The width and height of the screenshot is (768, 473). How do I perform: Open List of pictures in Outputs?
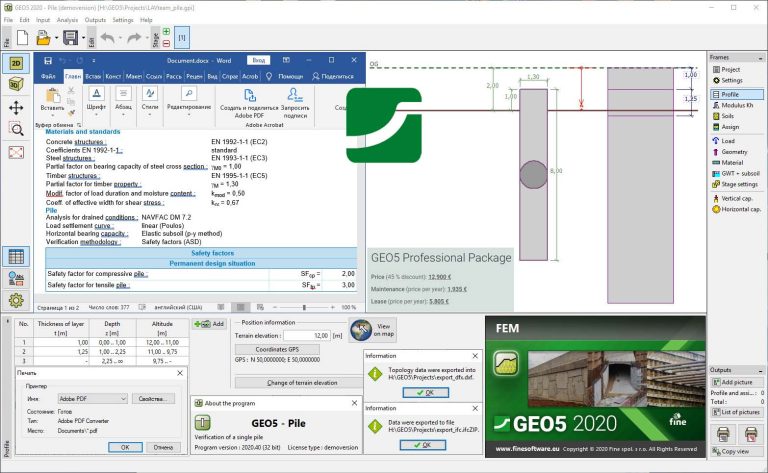[x=737, y=412]
